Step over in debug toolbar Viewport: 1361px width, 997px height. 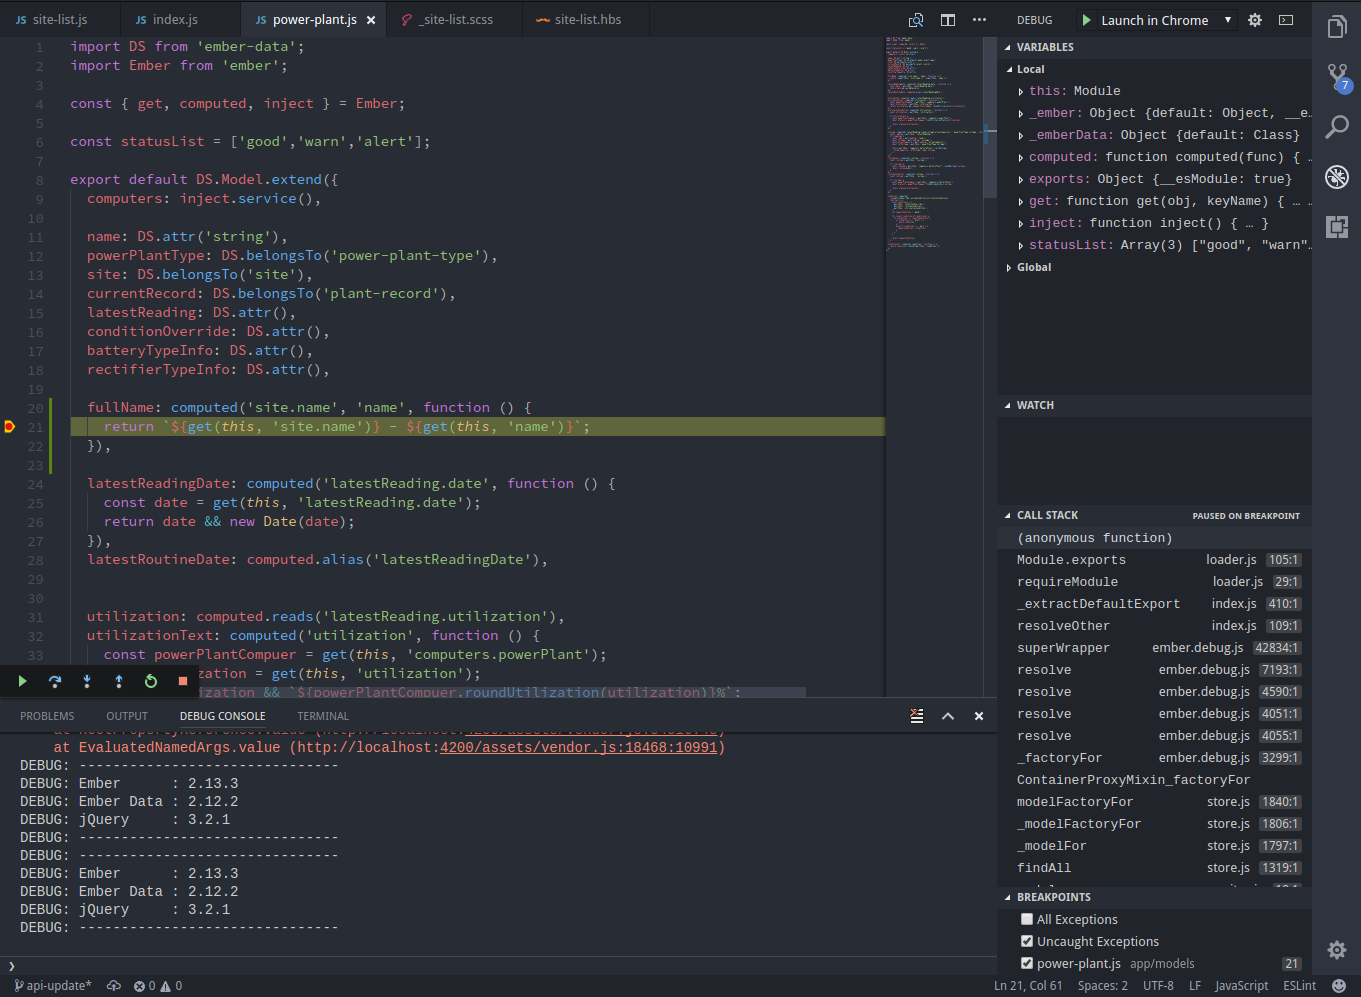tap(55, 681)
